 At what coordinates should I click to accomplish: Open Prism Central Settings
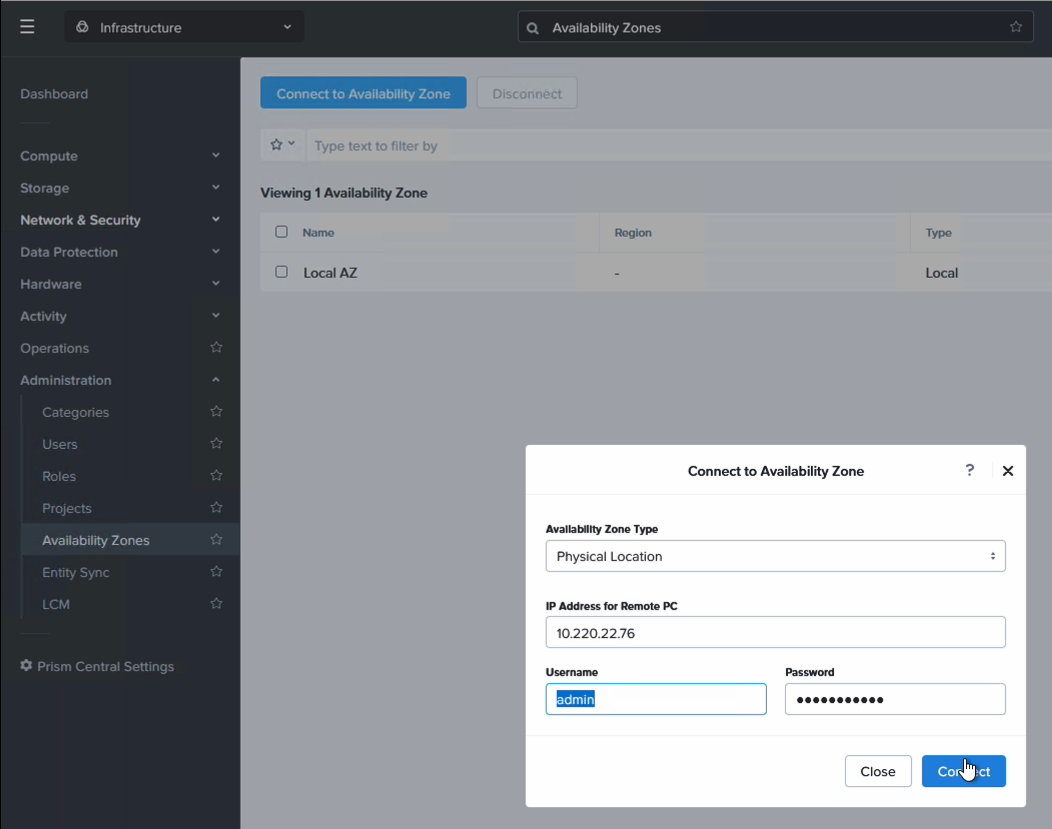[105, 666]
